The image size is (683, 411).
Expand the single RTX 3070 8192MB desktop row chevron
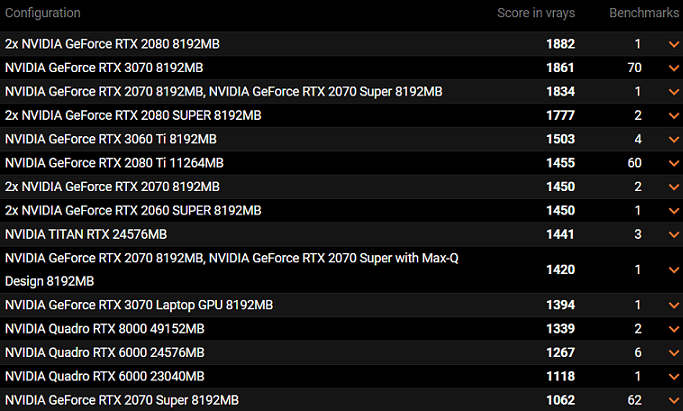[x=673, y=68]
